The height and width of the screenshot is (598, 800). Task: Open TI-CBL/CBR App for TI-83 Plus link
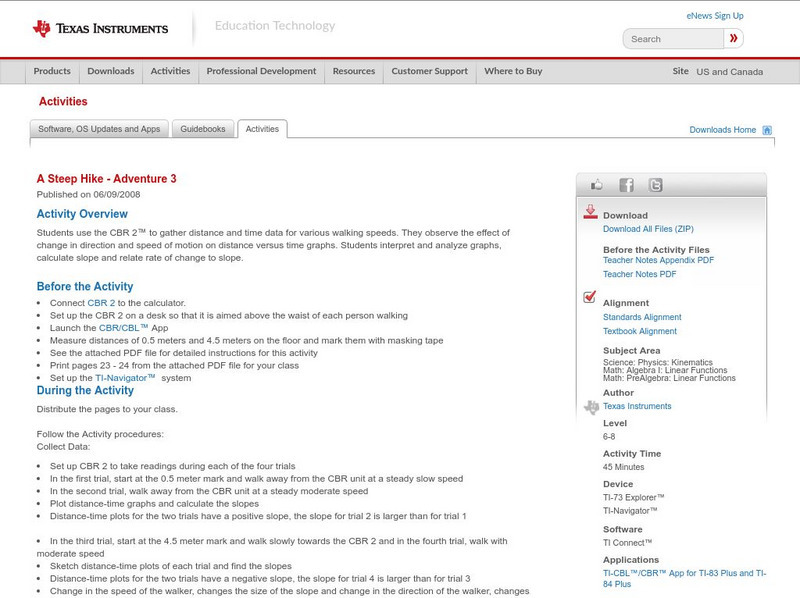point(684,579)
